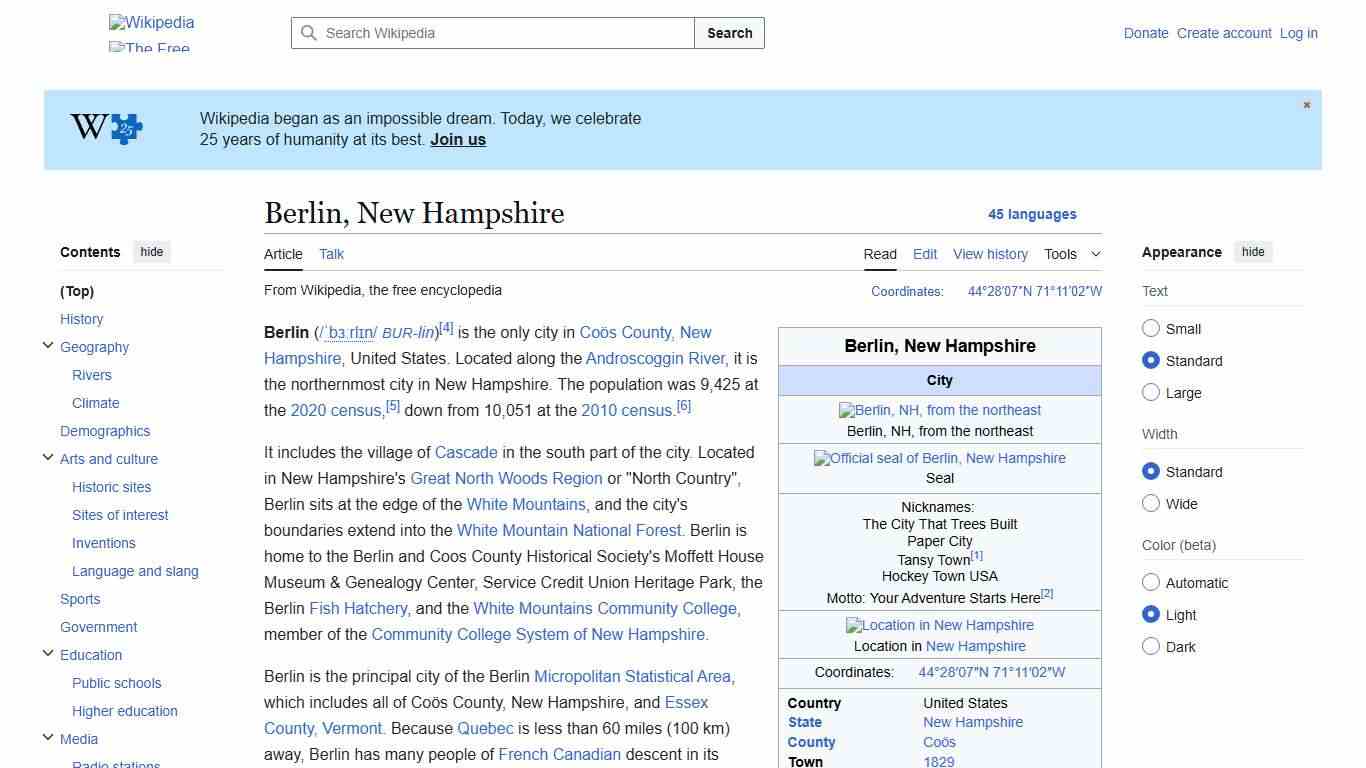Open the View history tab
This screenshot has width=1366, height=768.
click(990, 254)
